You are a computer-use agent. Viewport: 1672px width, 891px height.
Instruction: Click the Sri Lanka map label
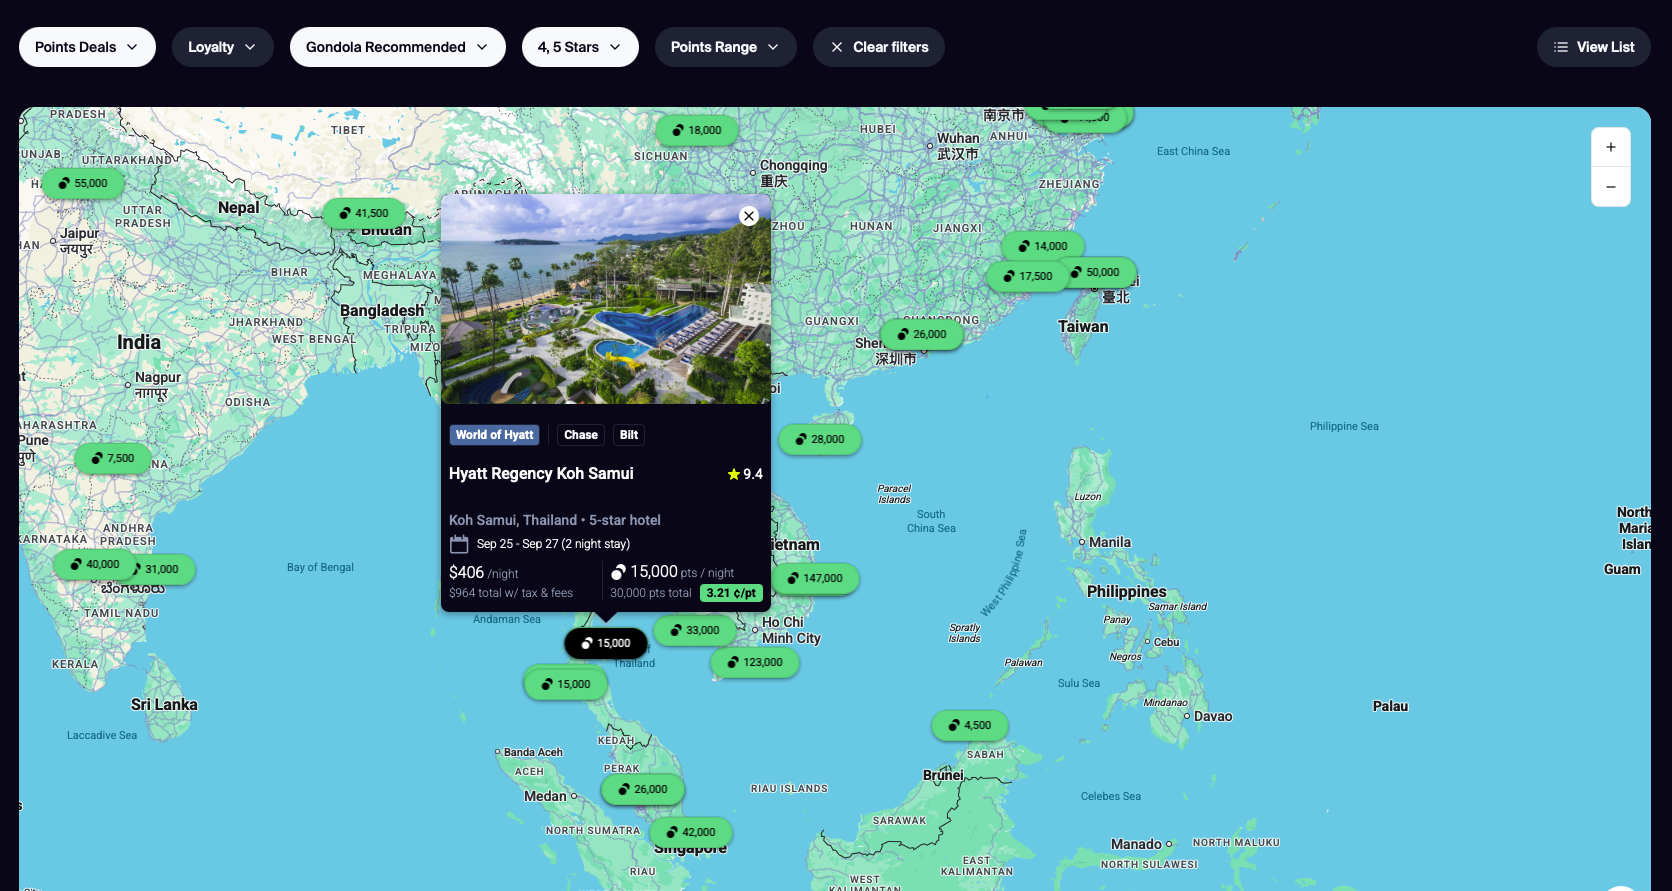tap(164, 704)
